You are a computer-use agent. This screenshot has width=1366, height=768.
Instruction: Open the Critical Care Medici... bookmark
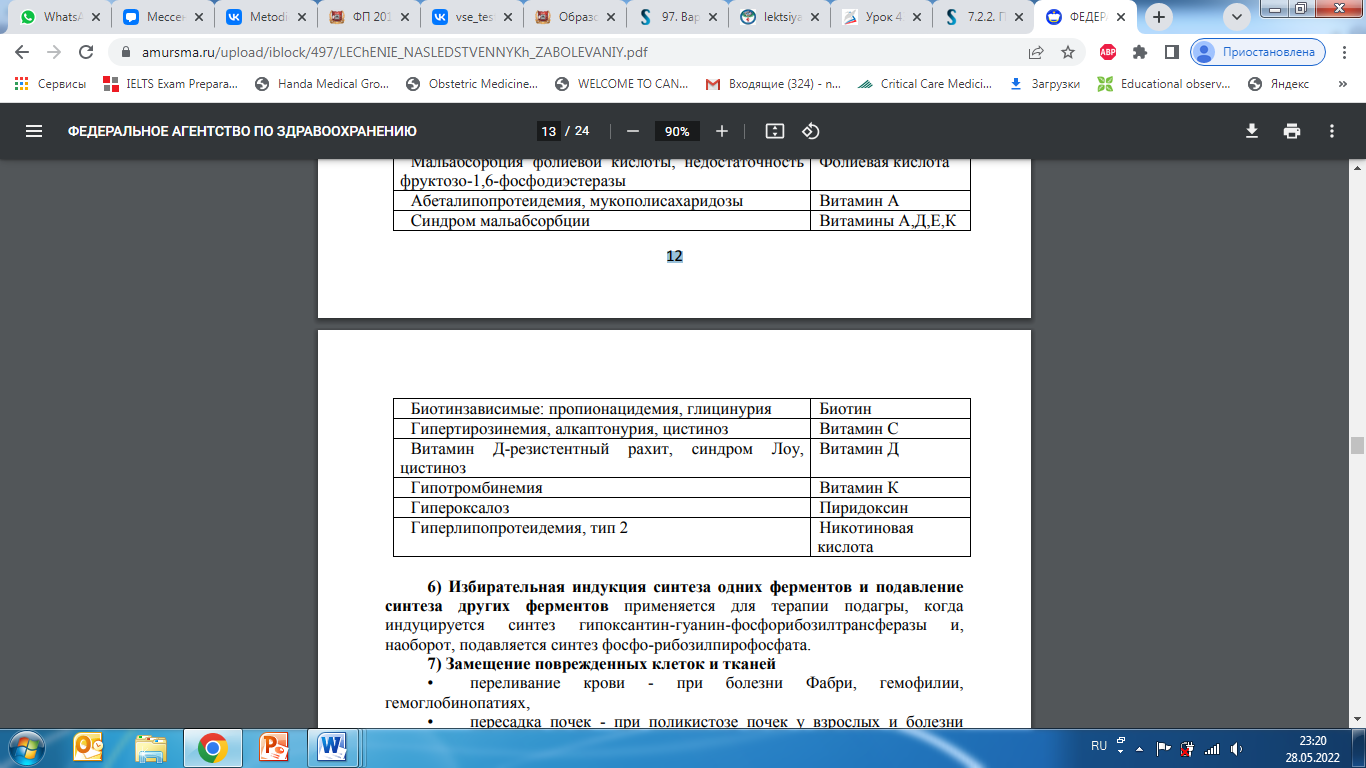(925, 84)
